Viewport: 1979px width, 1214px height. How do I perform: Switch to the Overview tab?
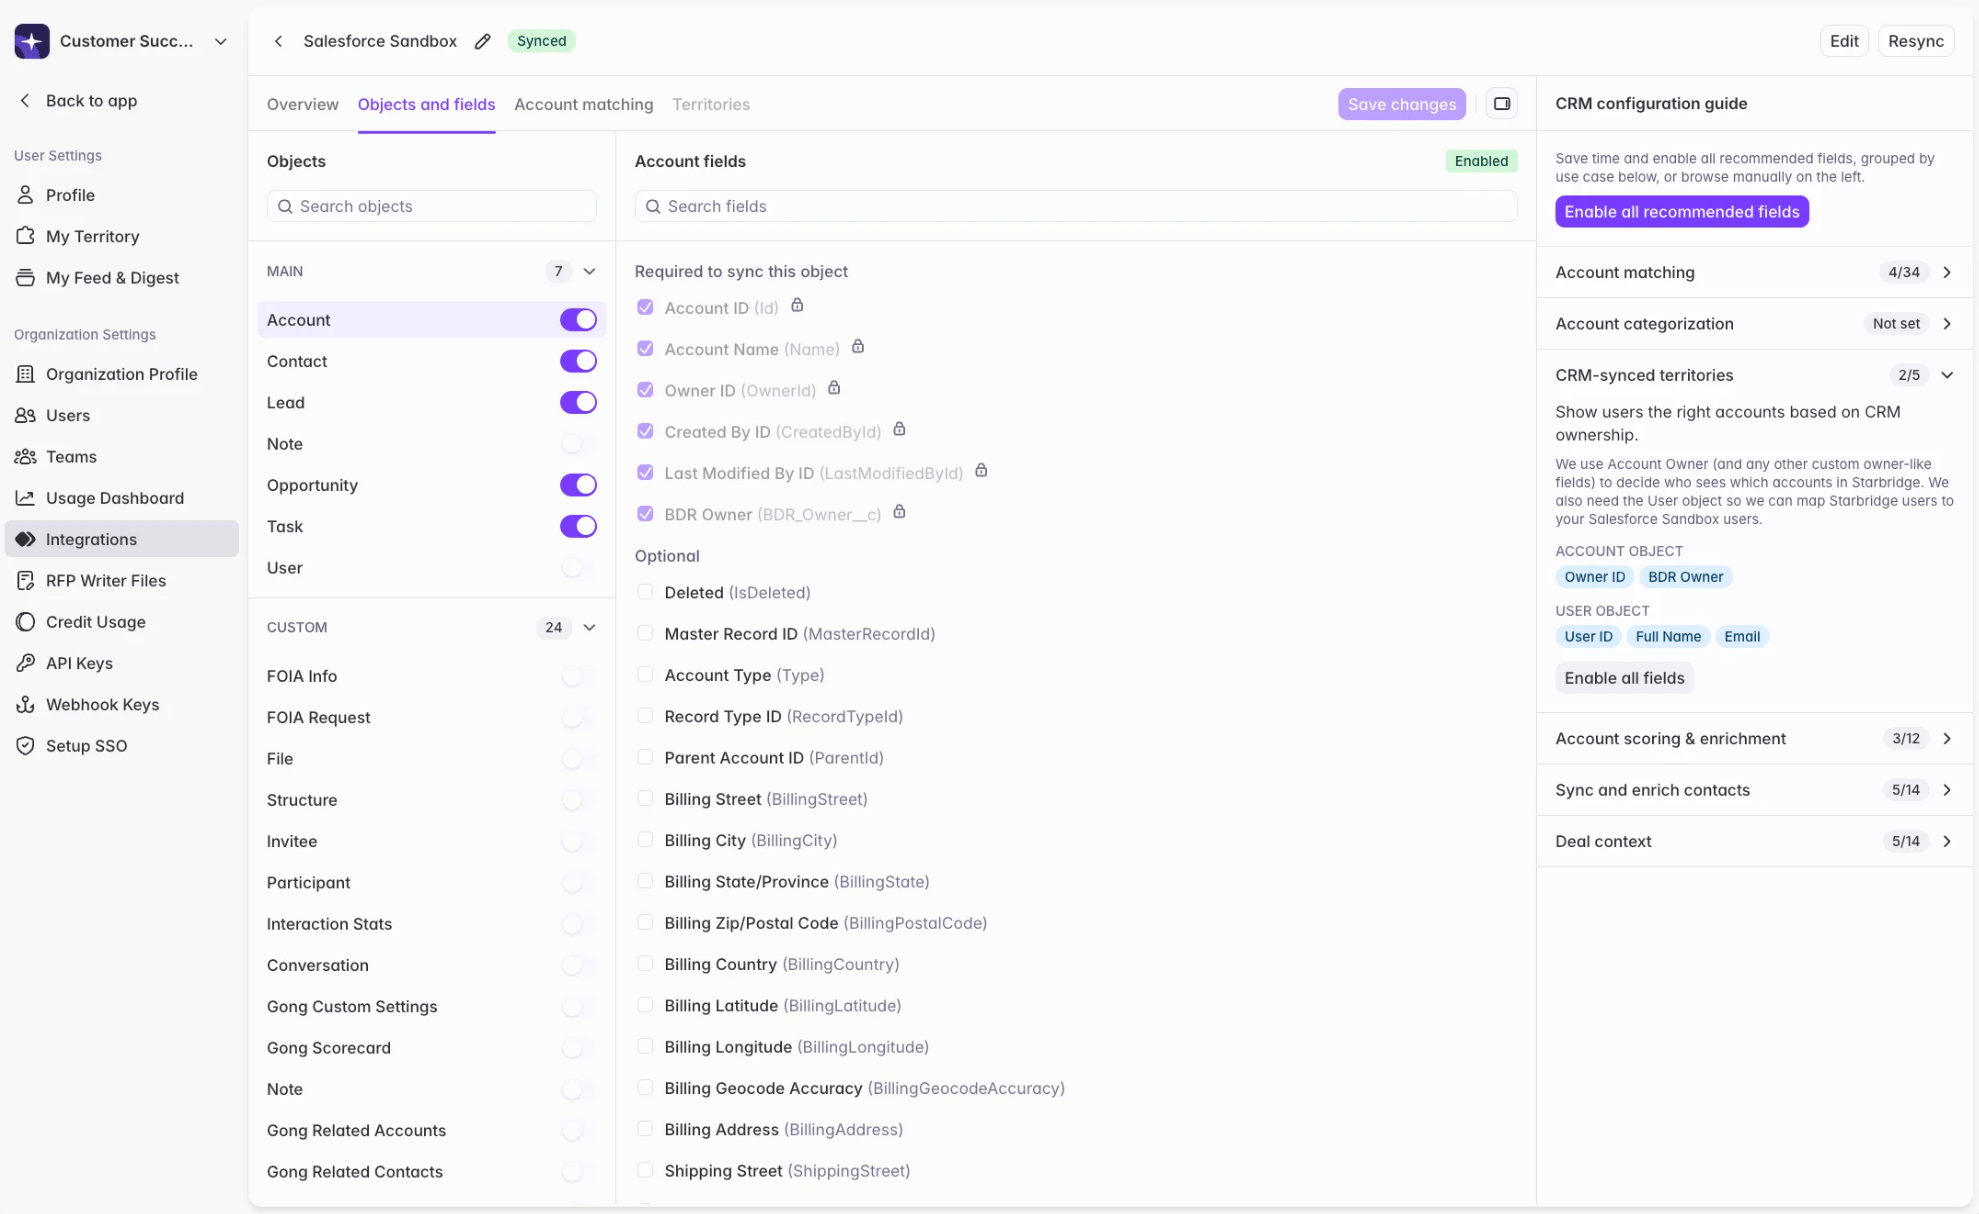coord(302,104)
